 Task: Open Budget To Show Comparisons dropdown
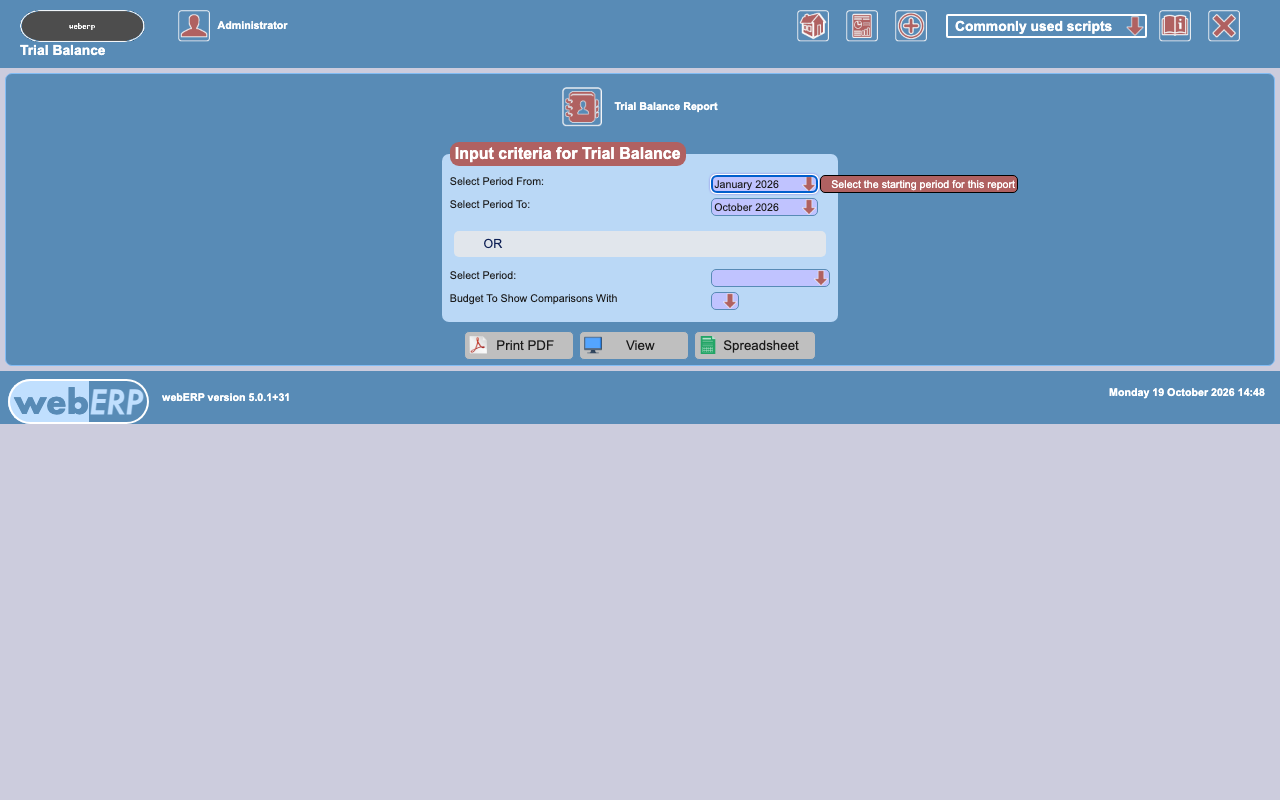point(725,301)
